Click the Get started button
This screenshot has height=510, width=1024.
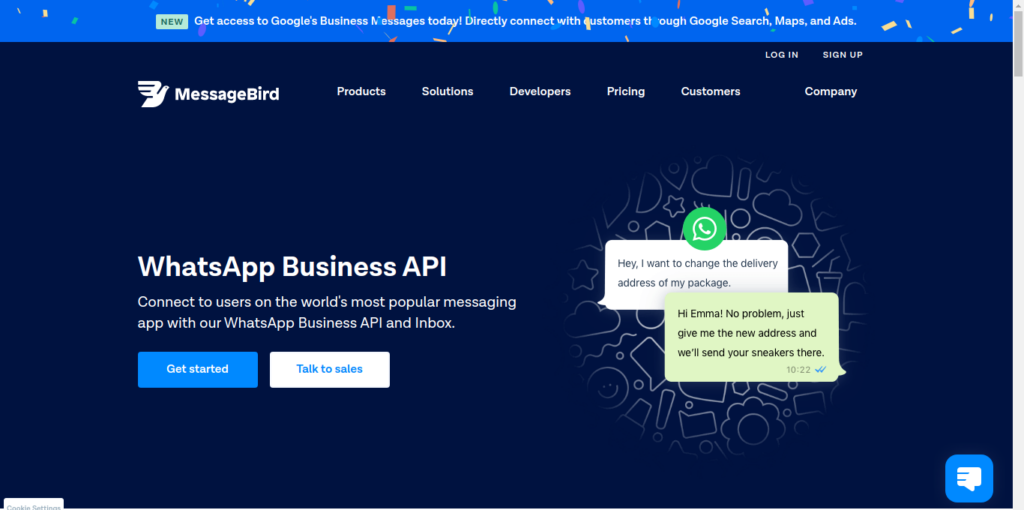pos(198,370)
